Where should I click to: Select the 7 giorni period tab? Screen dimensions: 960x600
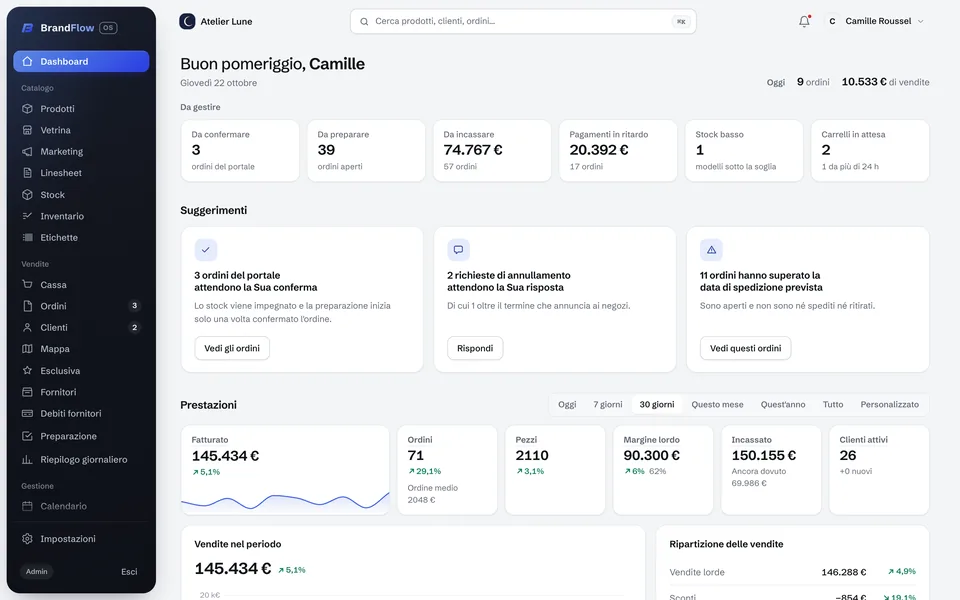607,405
